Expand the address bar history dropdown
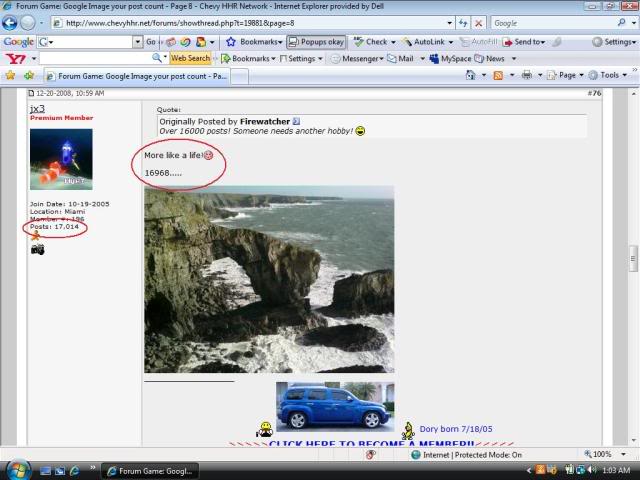 449,23
